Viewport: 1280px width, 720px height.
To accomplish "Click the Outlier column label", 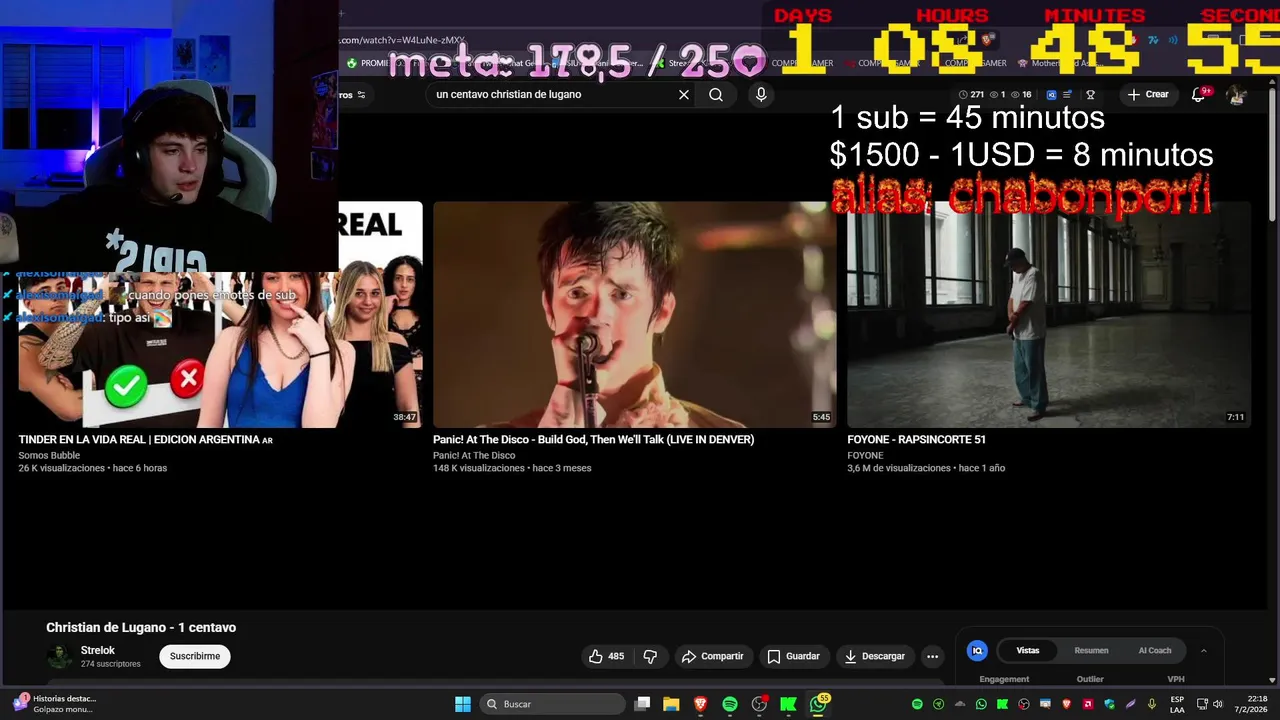I will pyautogui.click(x=1090, y=679).
